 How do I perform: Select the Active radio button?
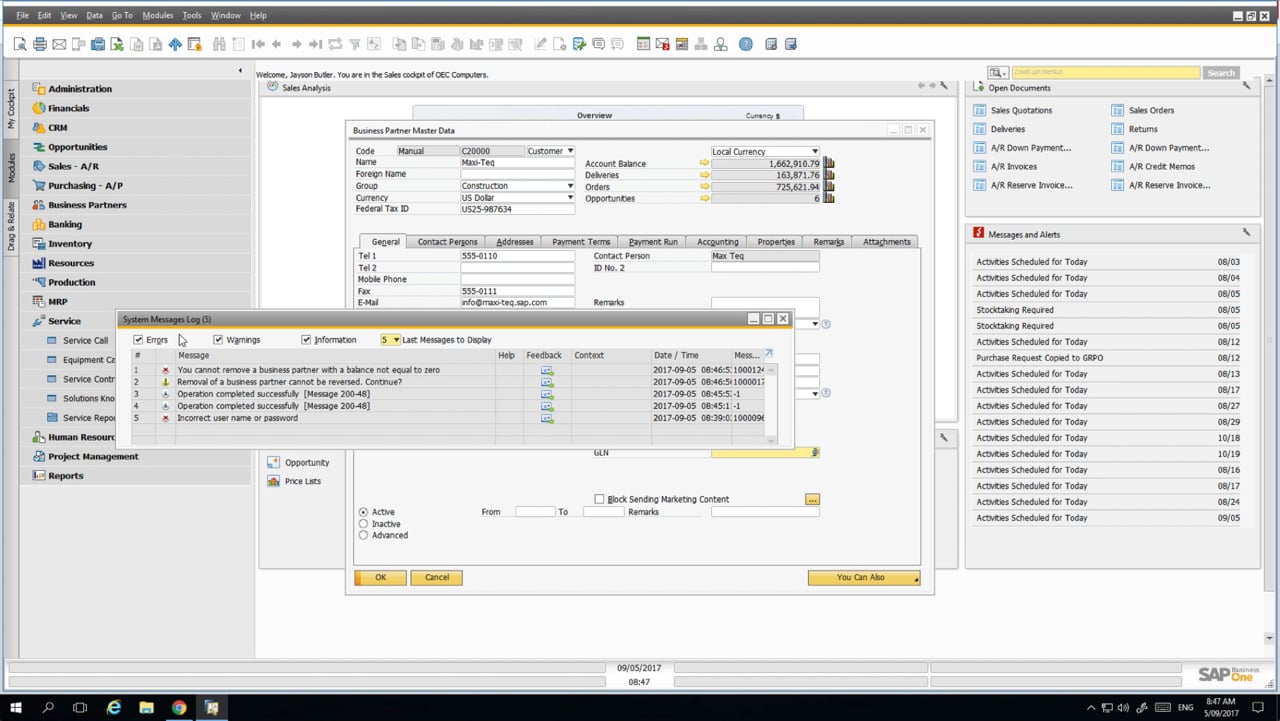363,512
